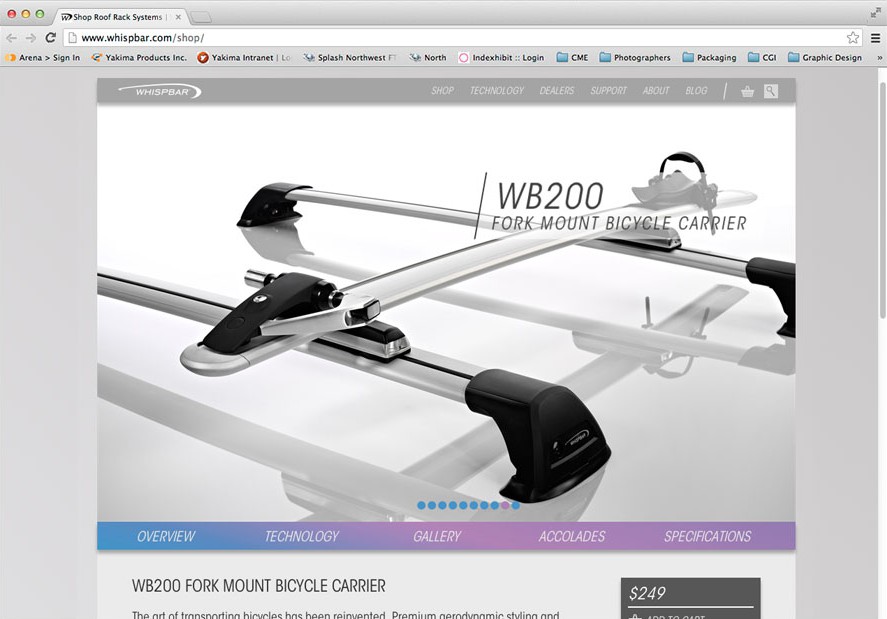Select the first carousel slide dot
This screenshot has width=887, height=619.
click(x=421, y=506)
